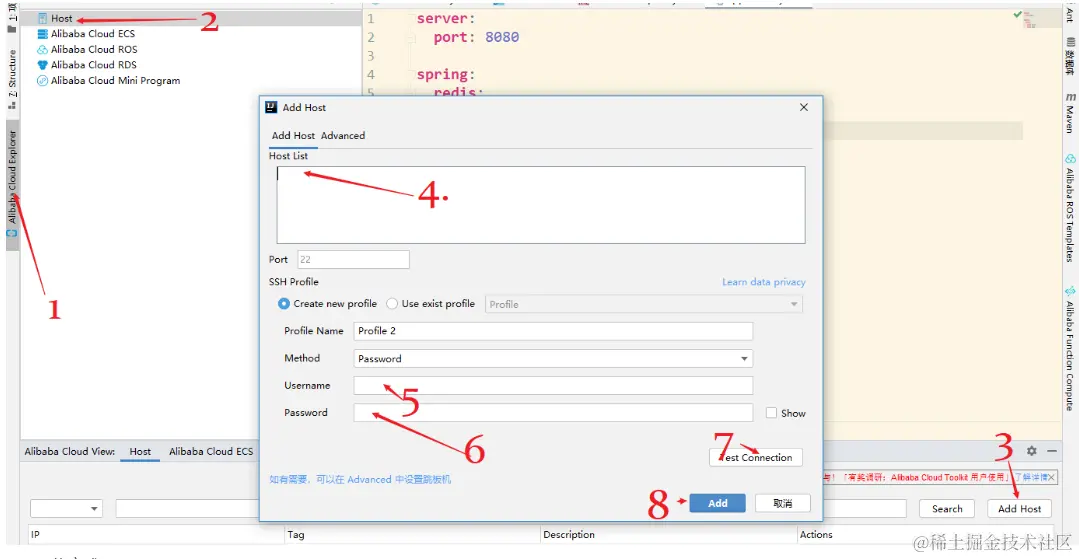Open the Learn data privacy link
1079x559 pixels.
[763, 282]
